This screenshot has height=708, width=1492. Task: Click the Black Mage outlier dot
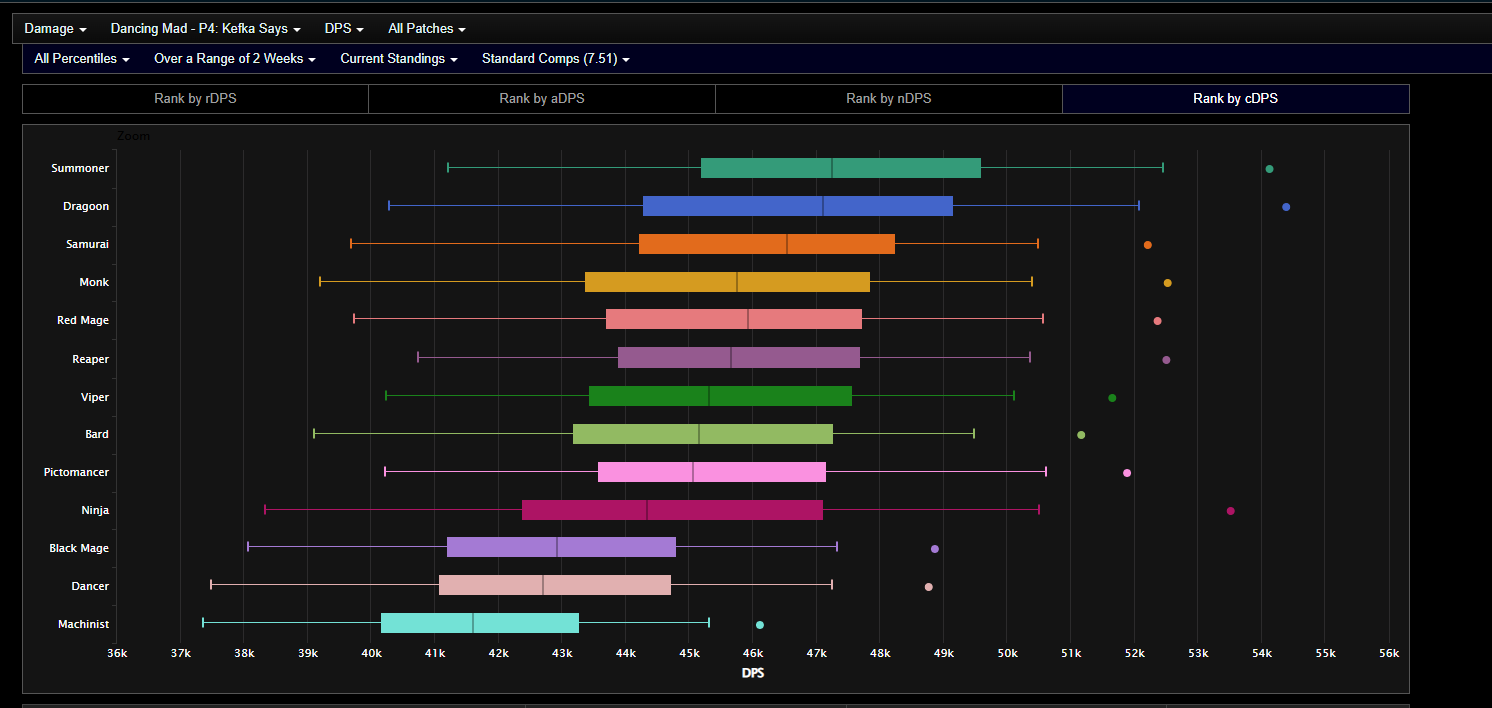[935, 549]
